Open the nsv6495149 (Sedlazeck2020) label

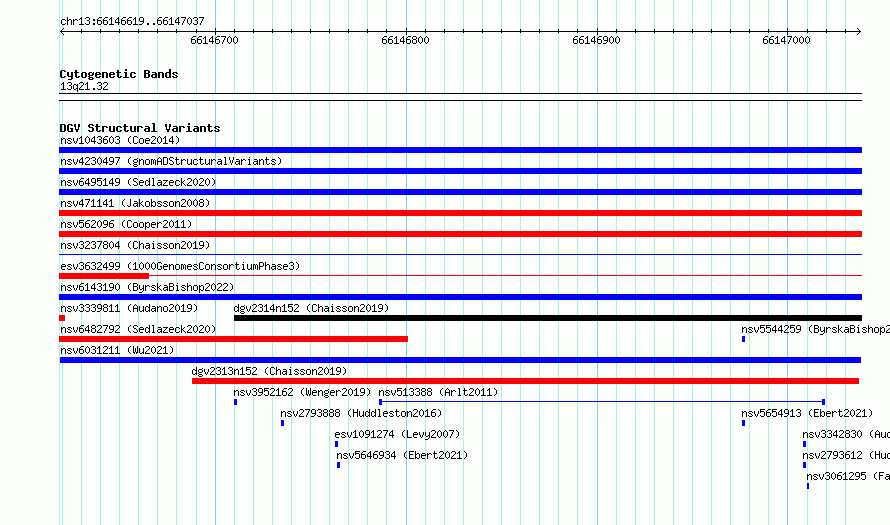pos(138,182)
